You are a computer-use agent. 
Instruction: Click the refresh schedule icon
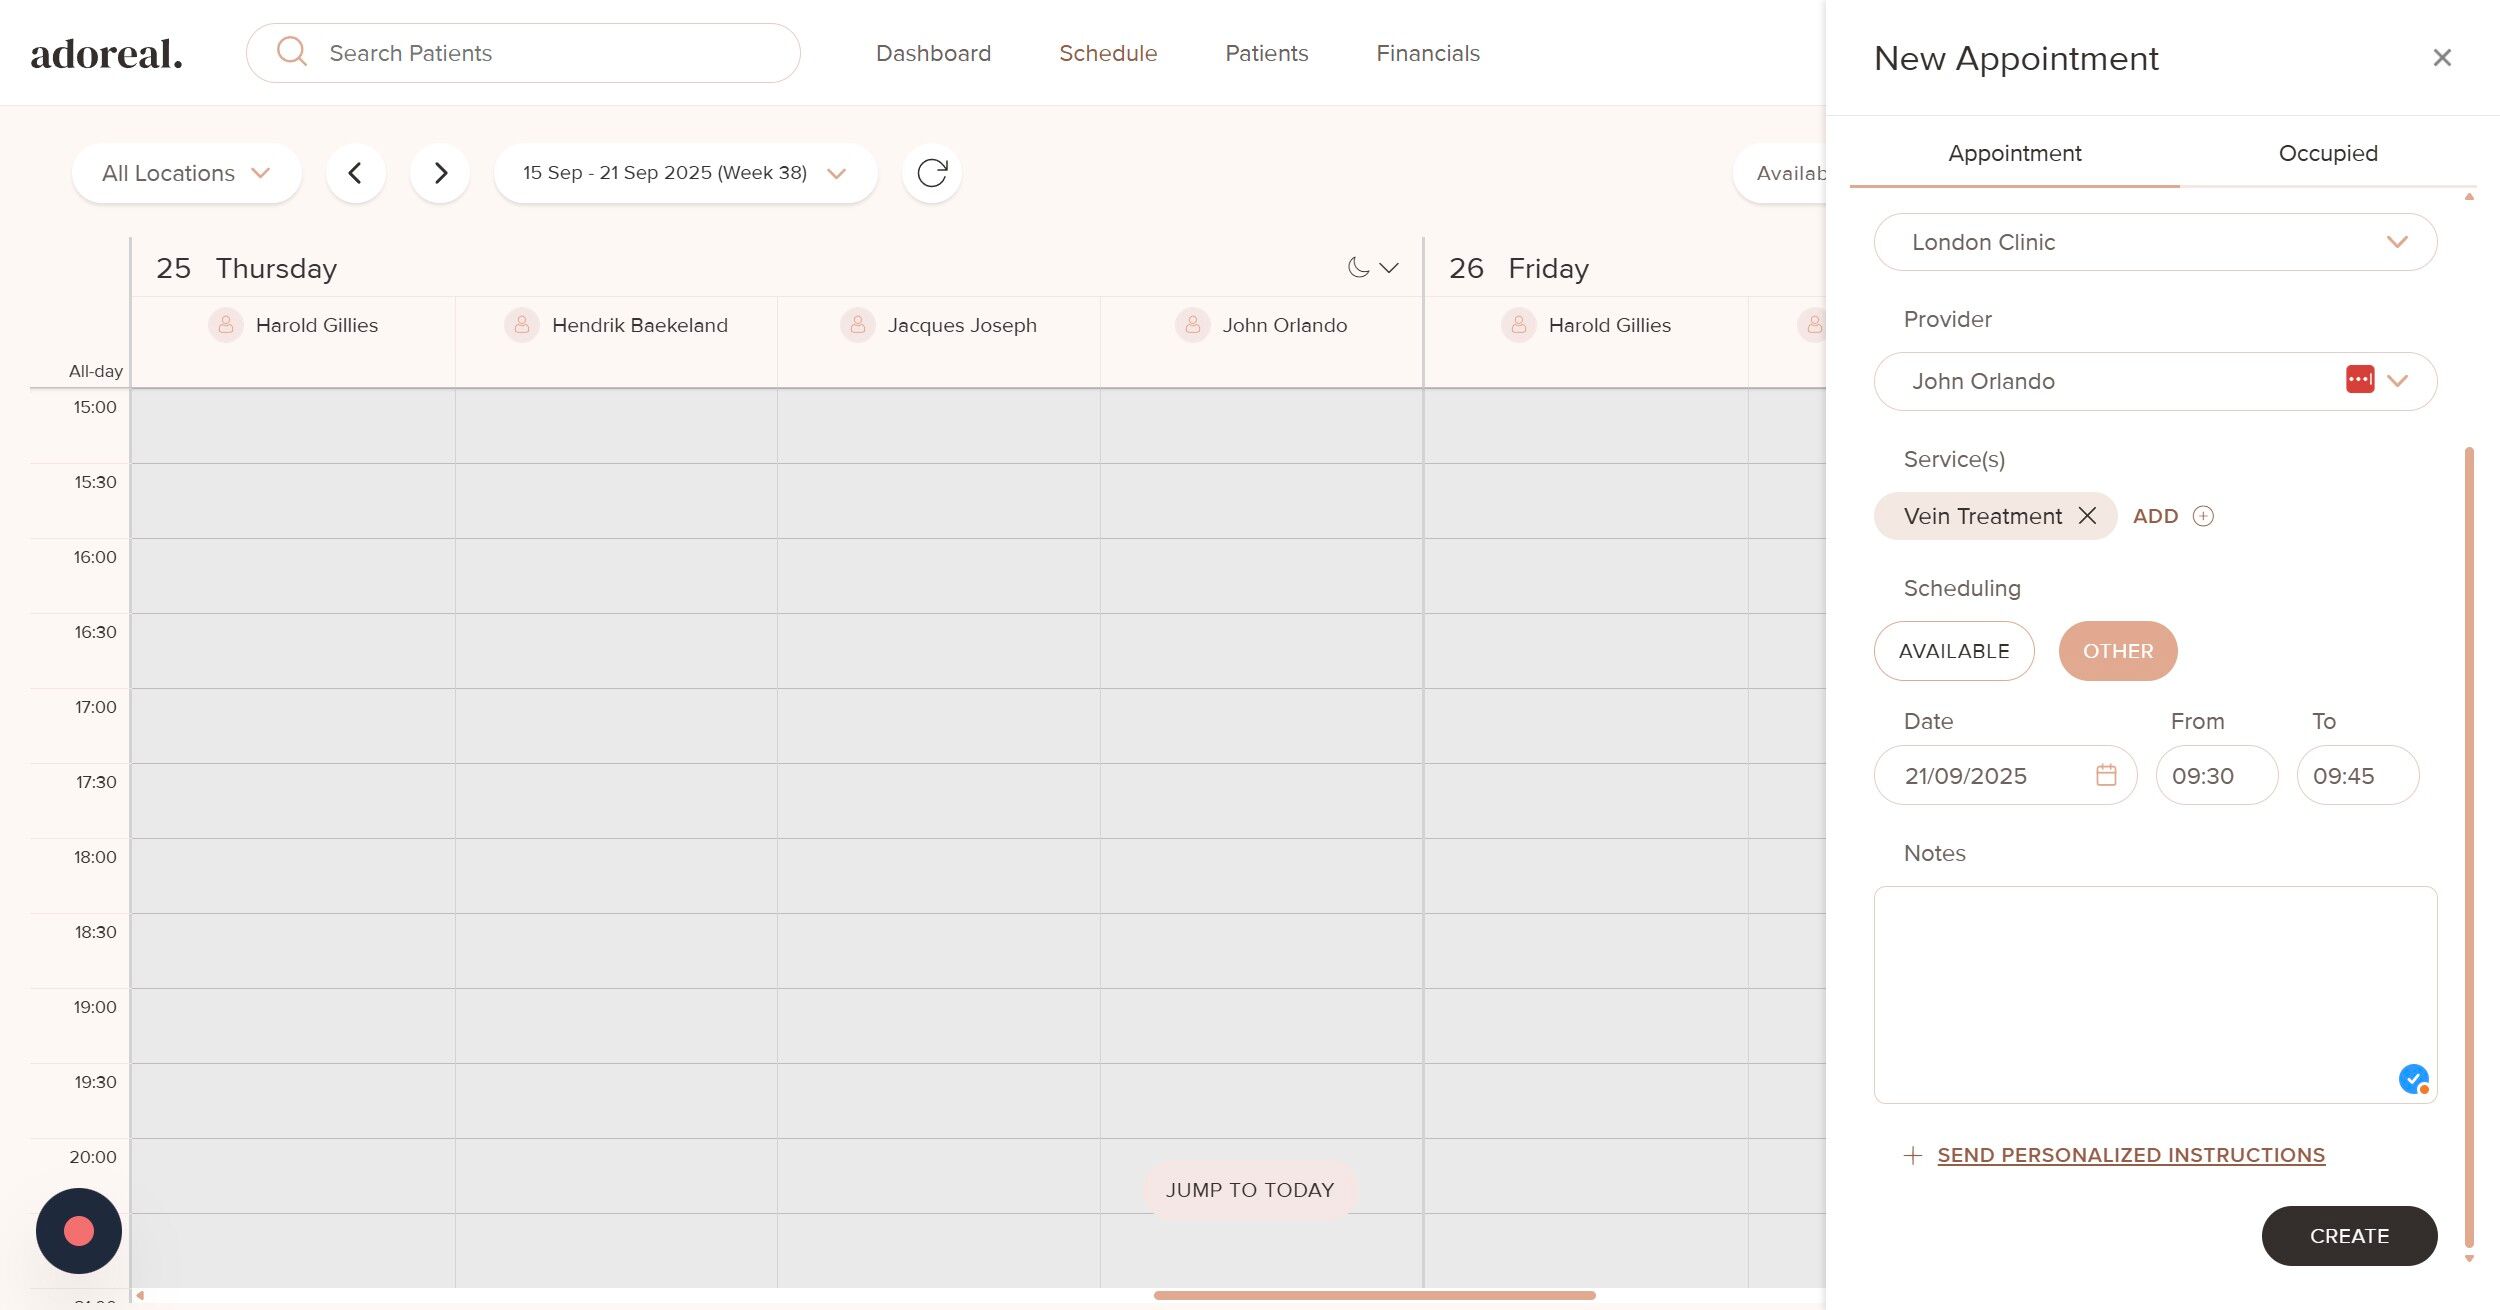pyautogui.click(x=931, y=173)
